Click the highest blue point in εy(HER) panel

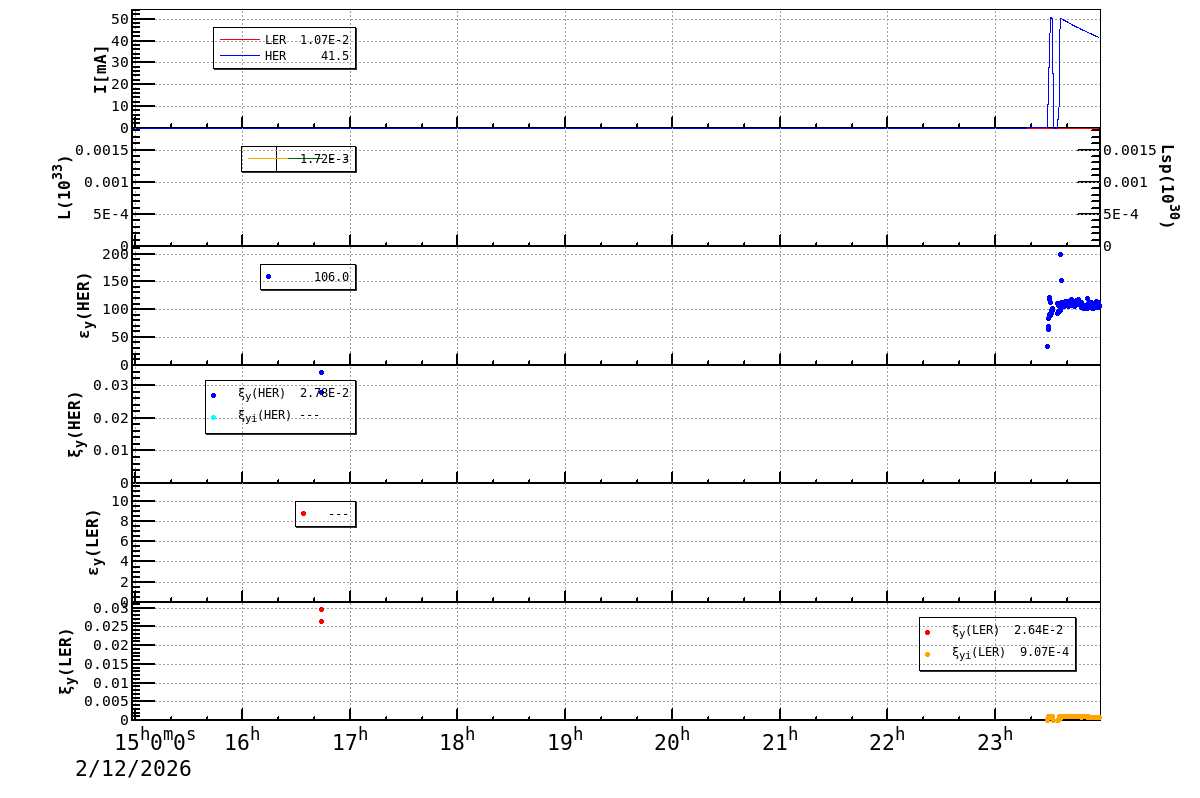[x=1060, y=254]
